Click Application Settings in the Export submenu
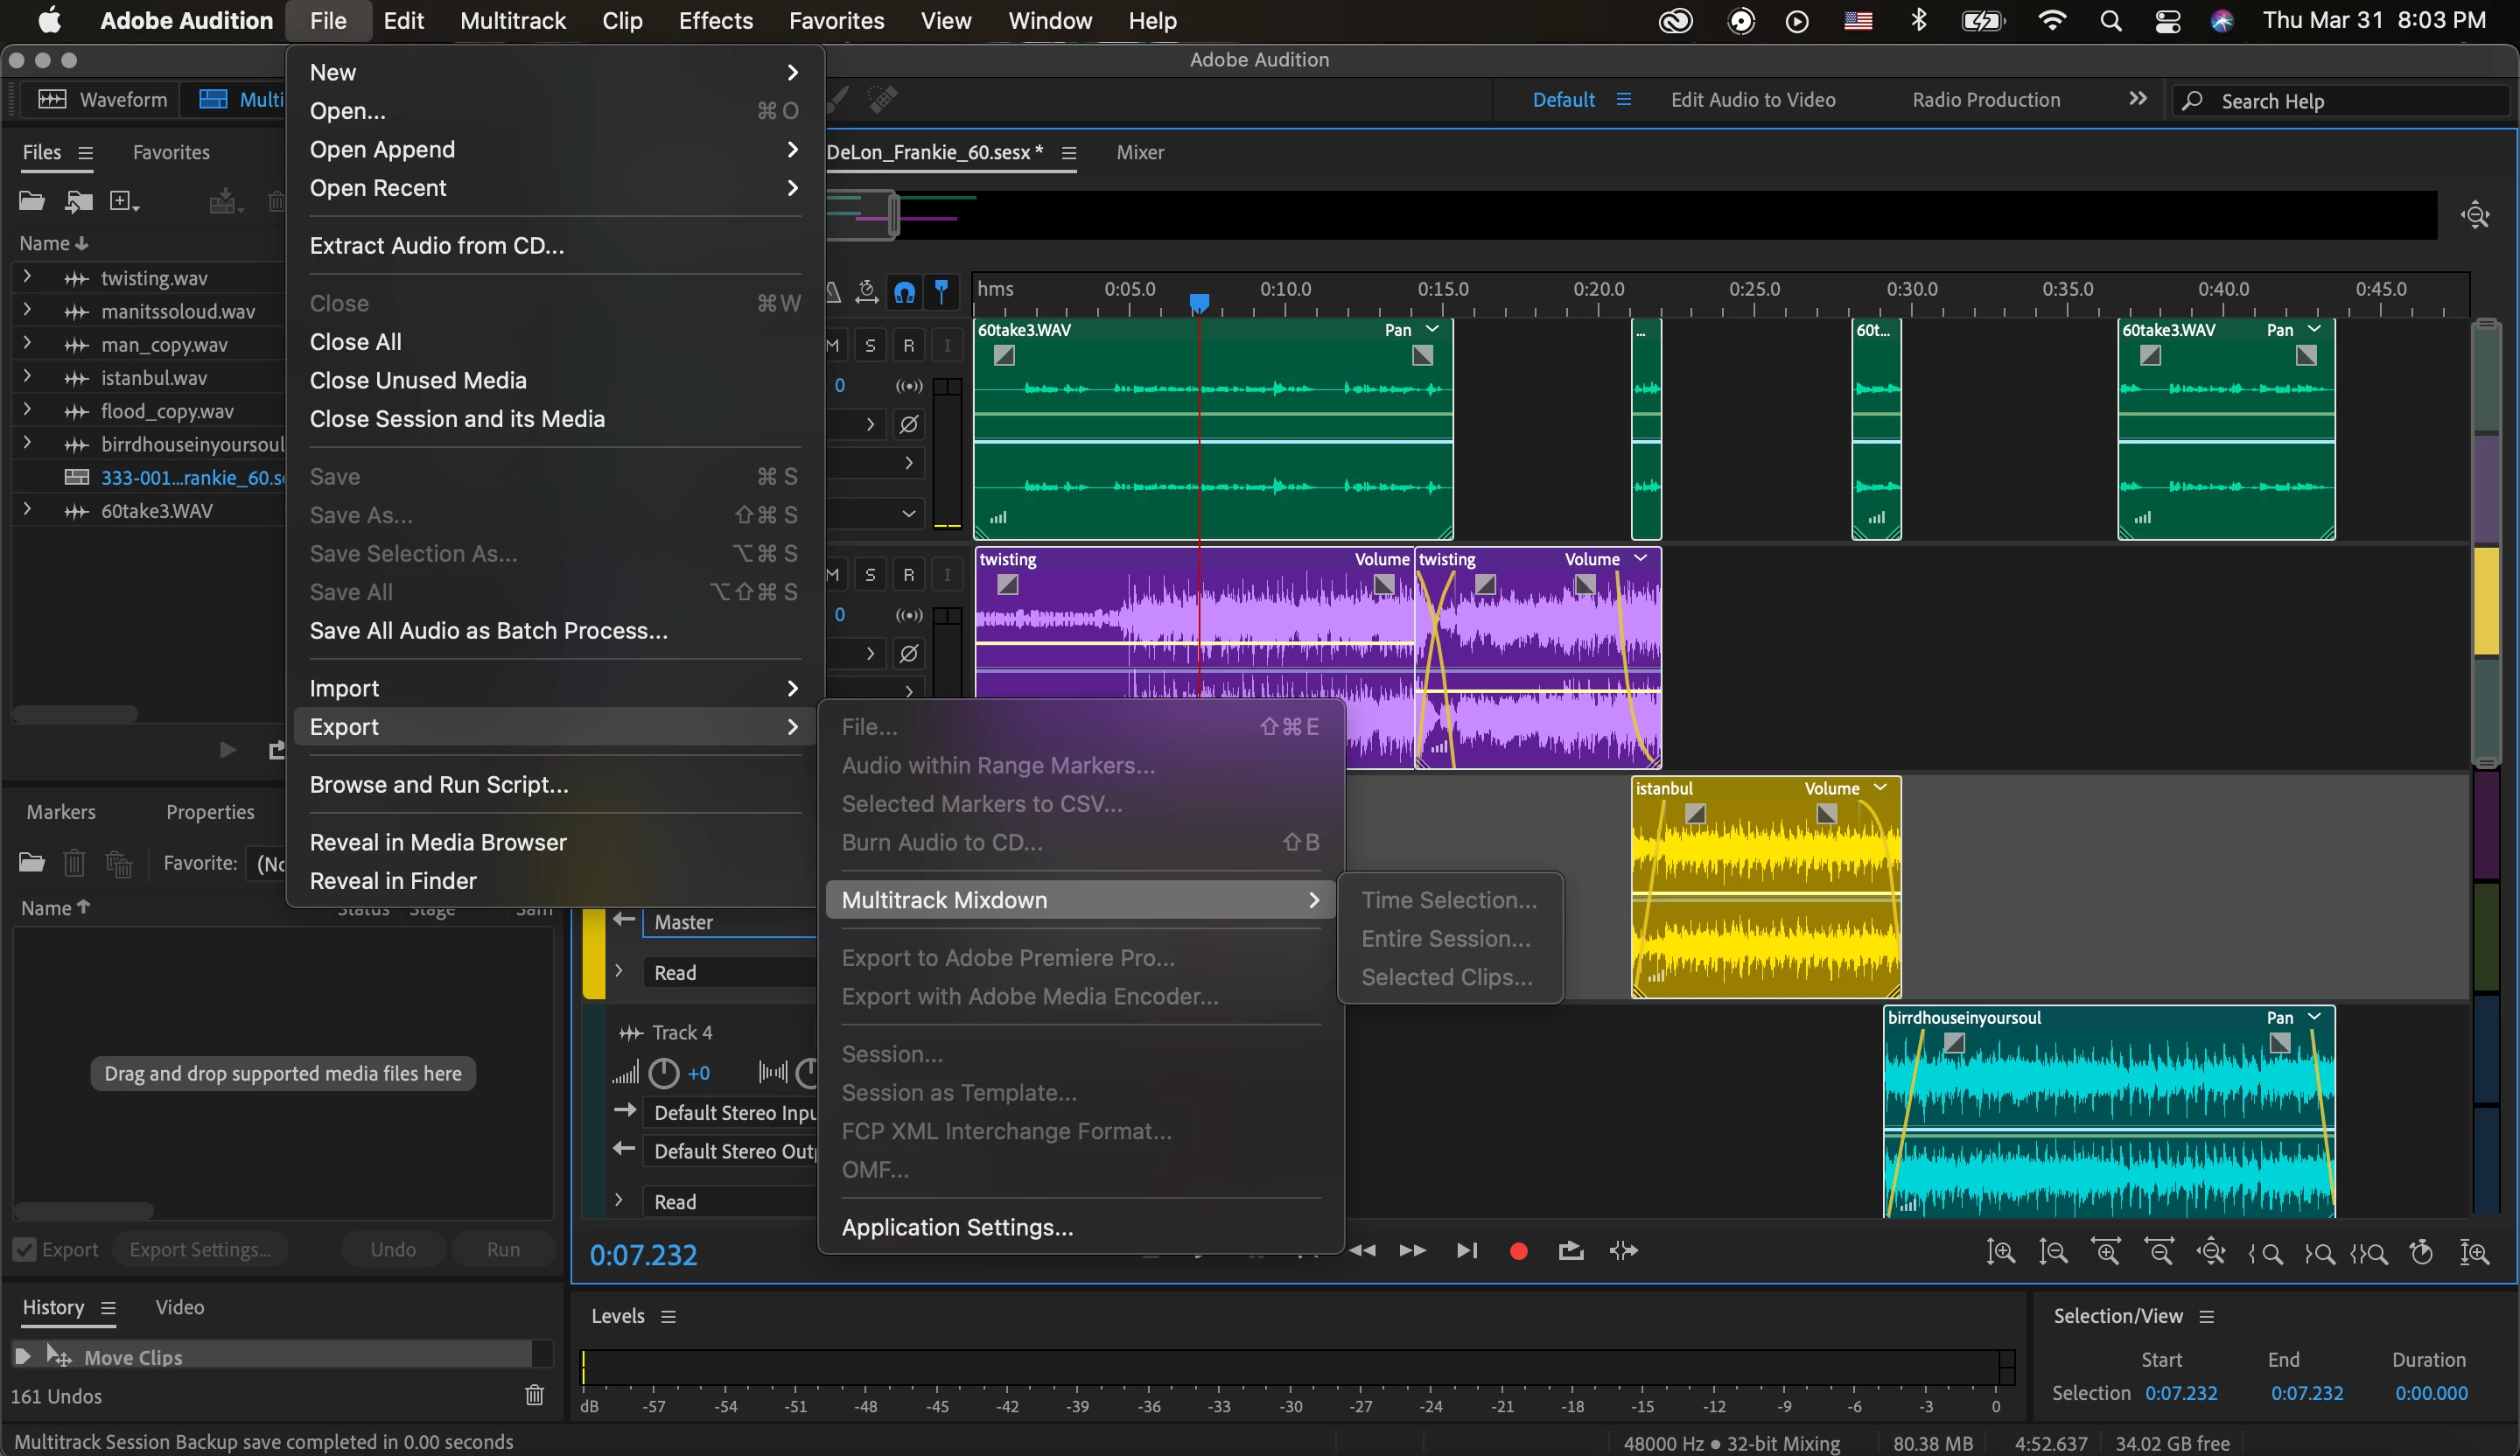This screenshot has width=2520, height=1456. tap(957, 1227)
